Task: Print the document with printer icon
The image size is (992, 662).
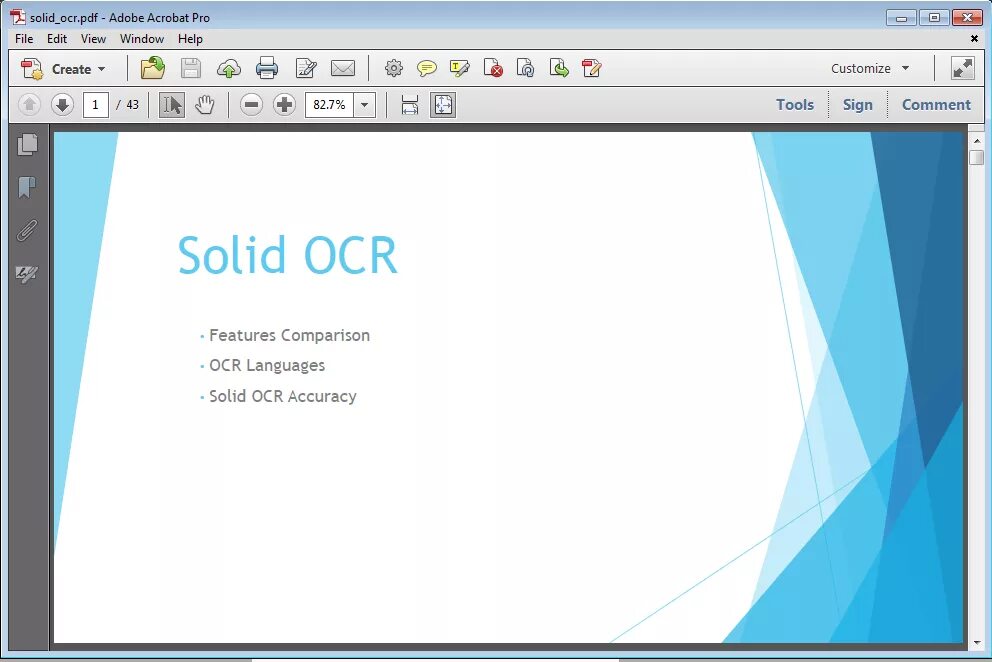Action: pyautogui.click(x=266, y=68)
